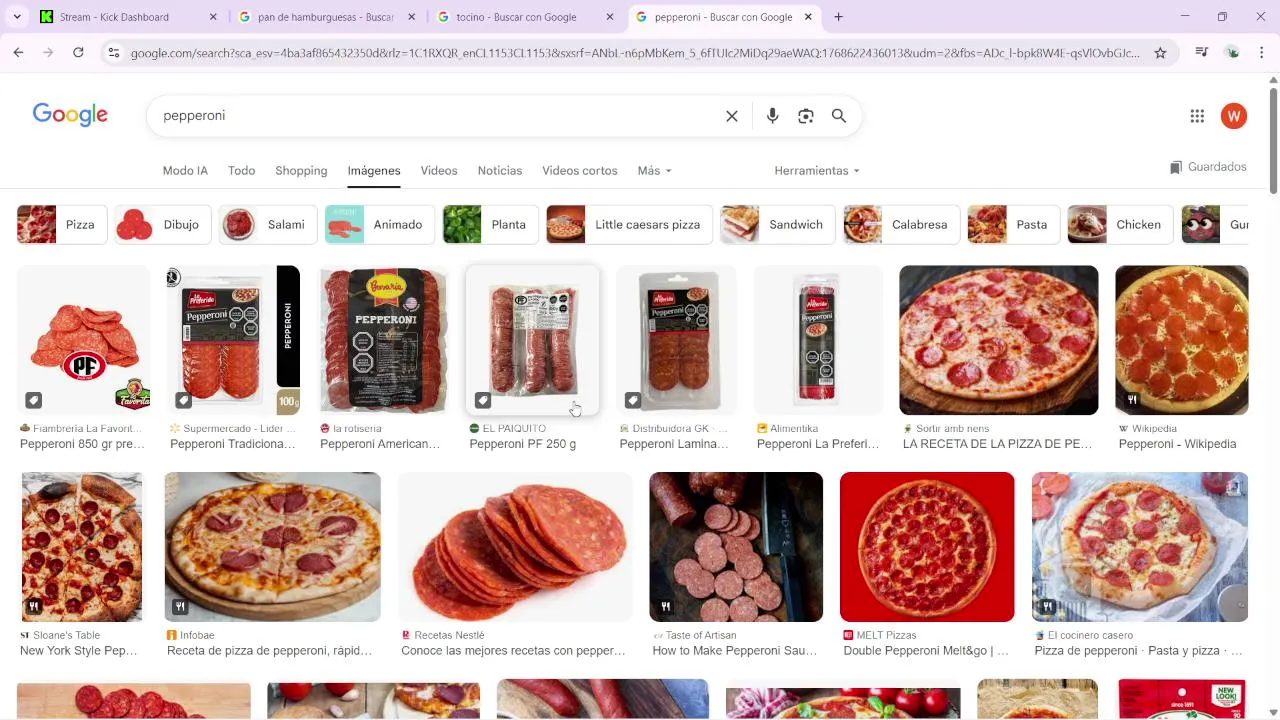Start a voice search with microphone icon
The height and width of the screenshot is (720, 1280).
pos(772,116)
